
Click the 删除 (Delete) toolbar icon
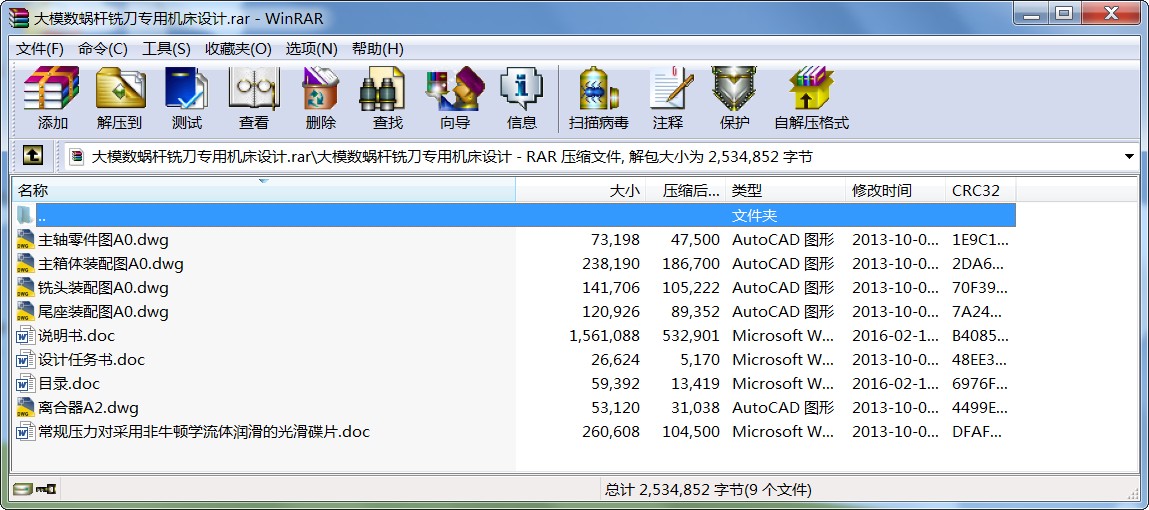[320, 98]
